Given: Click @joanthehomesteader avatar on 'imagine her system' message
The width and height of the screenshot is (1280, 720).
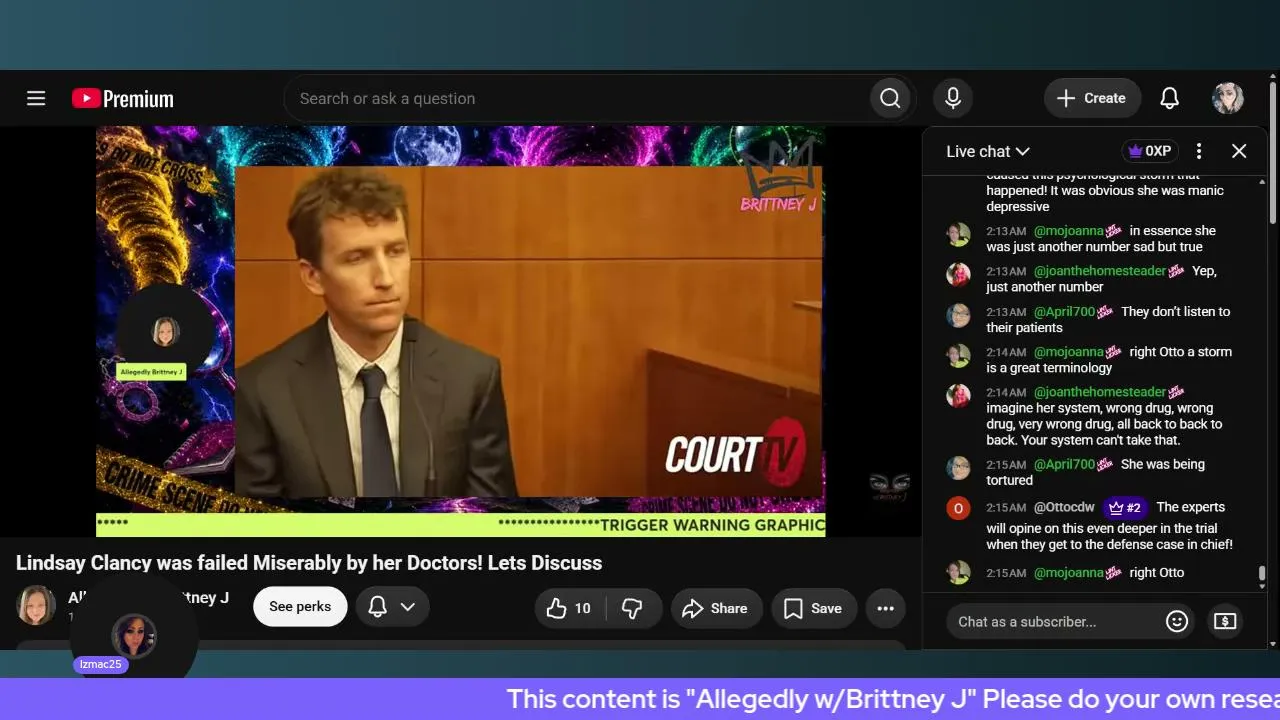Looking at the screenshot, I should coord(958,395).
